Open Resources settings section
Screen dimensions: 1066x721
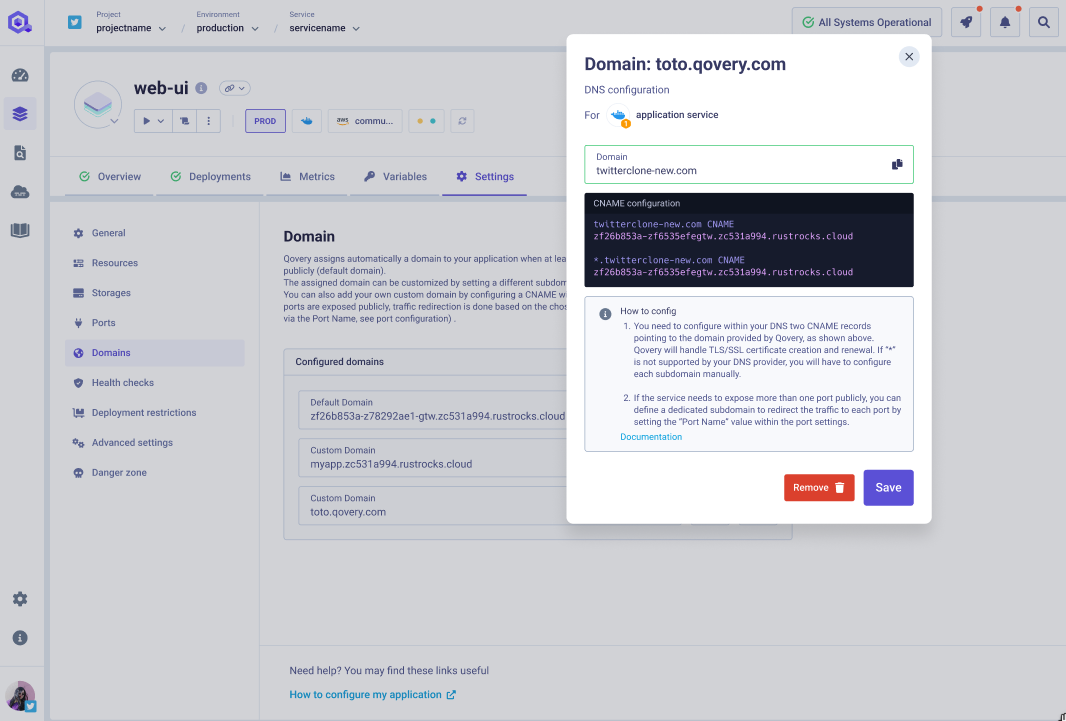[155, 263]
